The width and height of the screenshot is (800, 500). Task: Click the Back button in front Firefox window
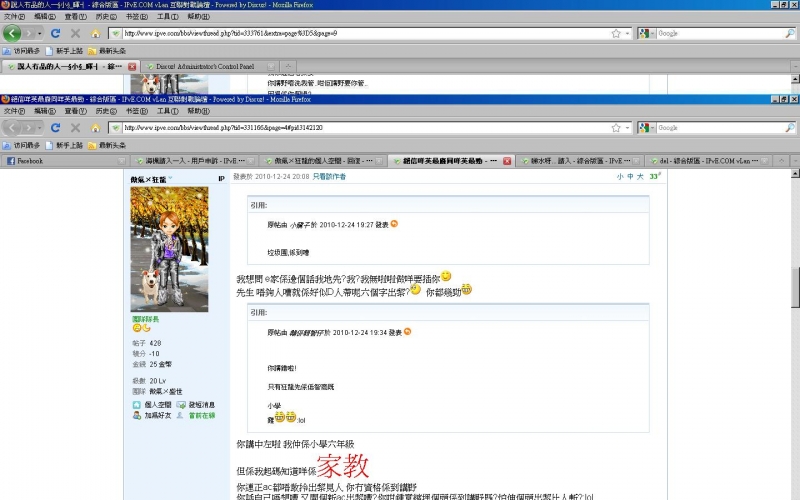click(13, 128)
